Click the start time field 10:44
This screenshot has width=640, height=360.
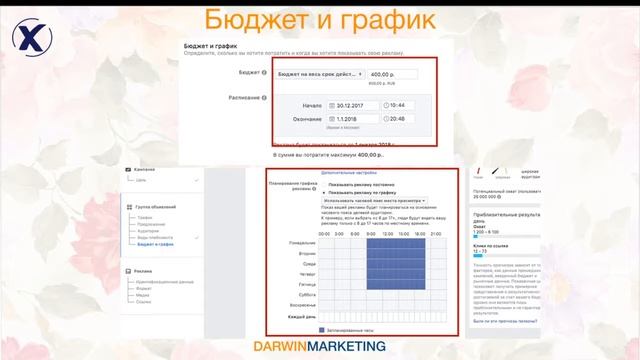coord(398,105)
